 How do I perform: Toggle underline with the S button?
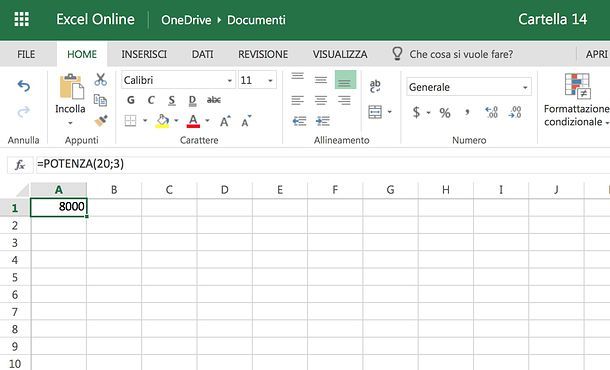pos(172,101)
